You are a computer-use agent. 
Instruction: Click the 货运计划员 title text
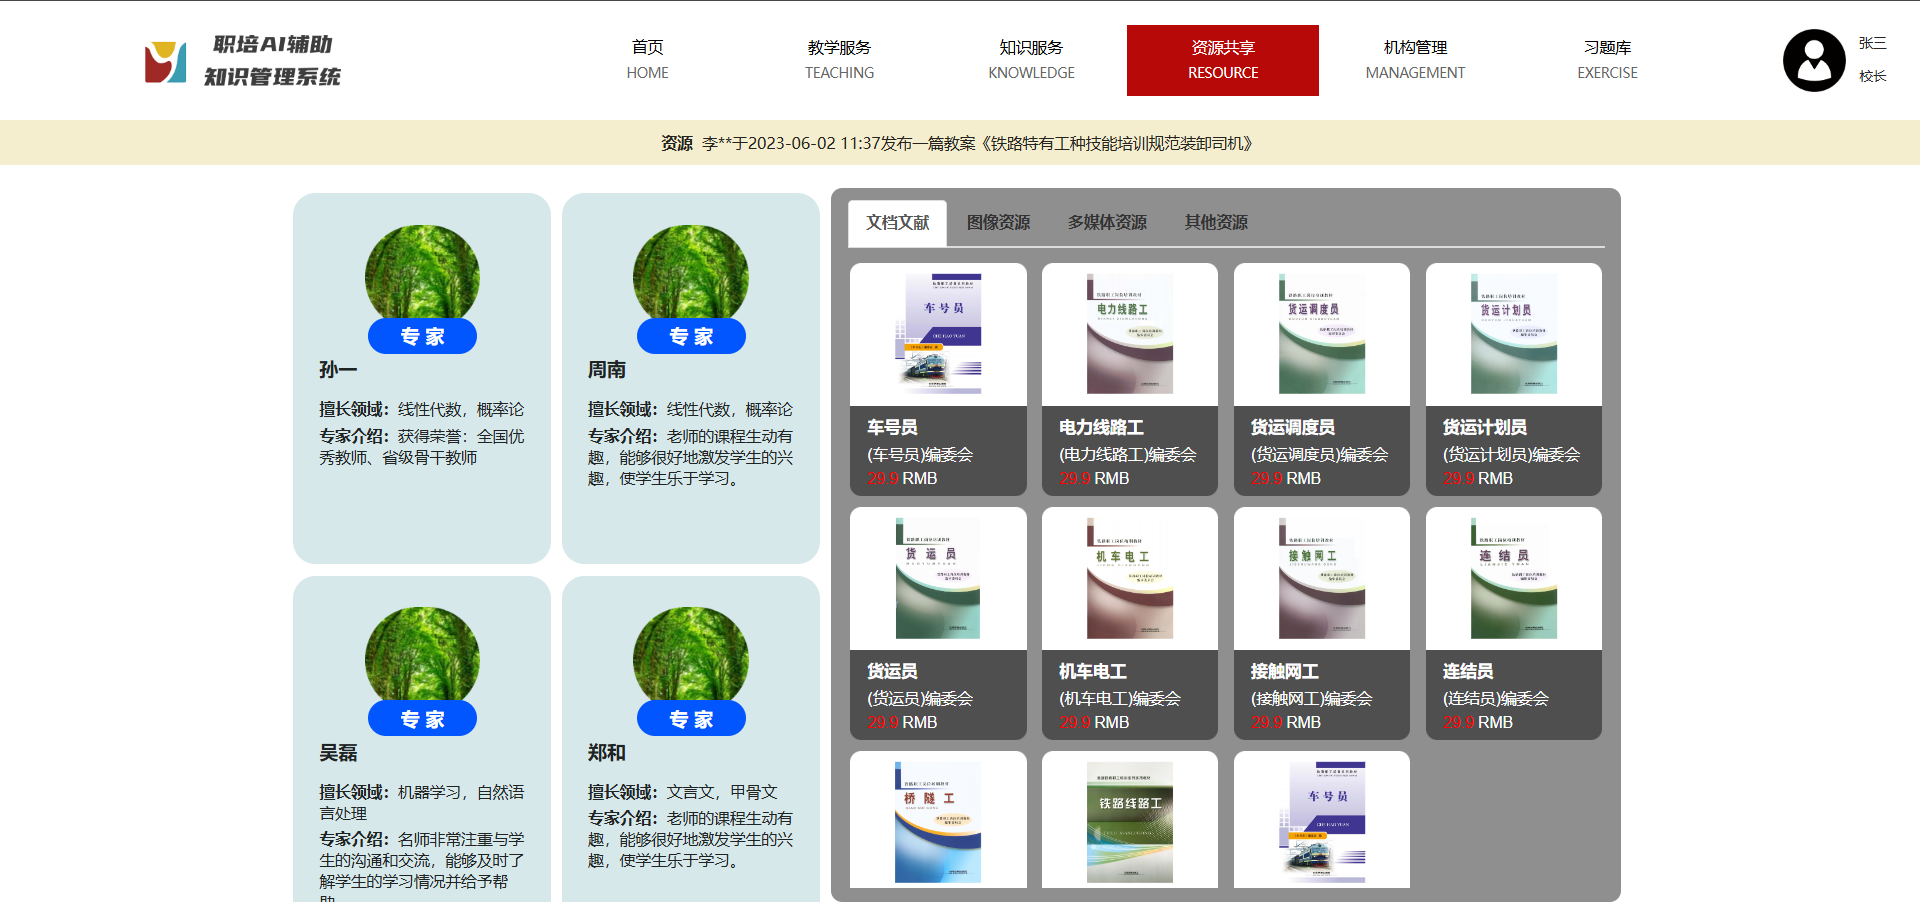[1485, 427]
